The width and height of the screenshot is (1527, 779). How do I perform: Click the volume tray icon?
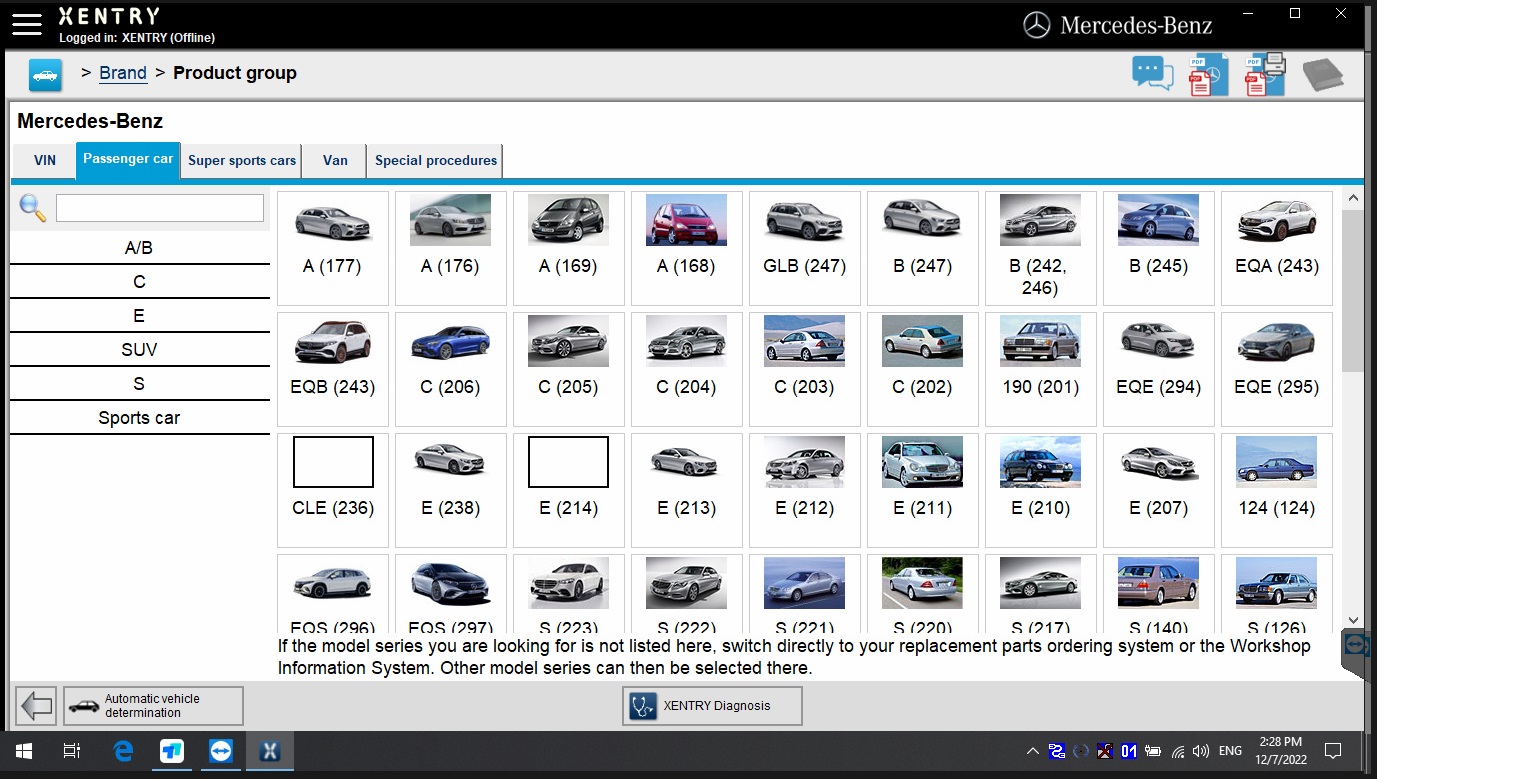(1200, 751)
